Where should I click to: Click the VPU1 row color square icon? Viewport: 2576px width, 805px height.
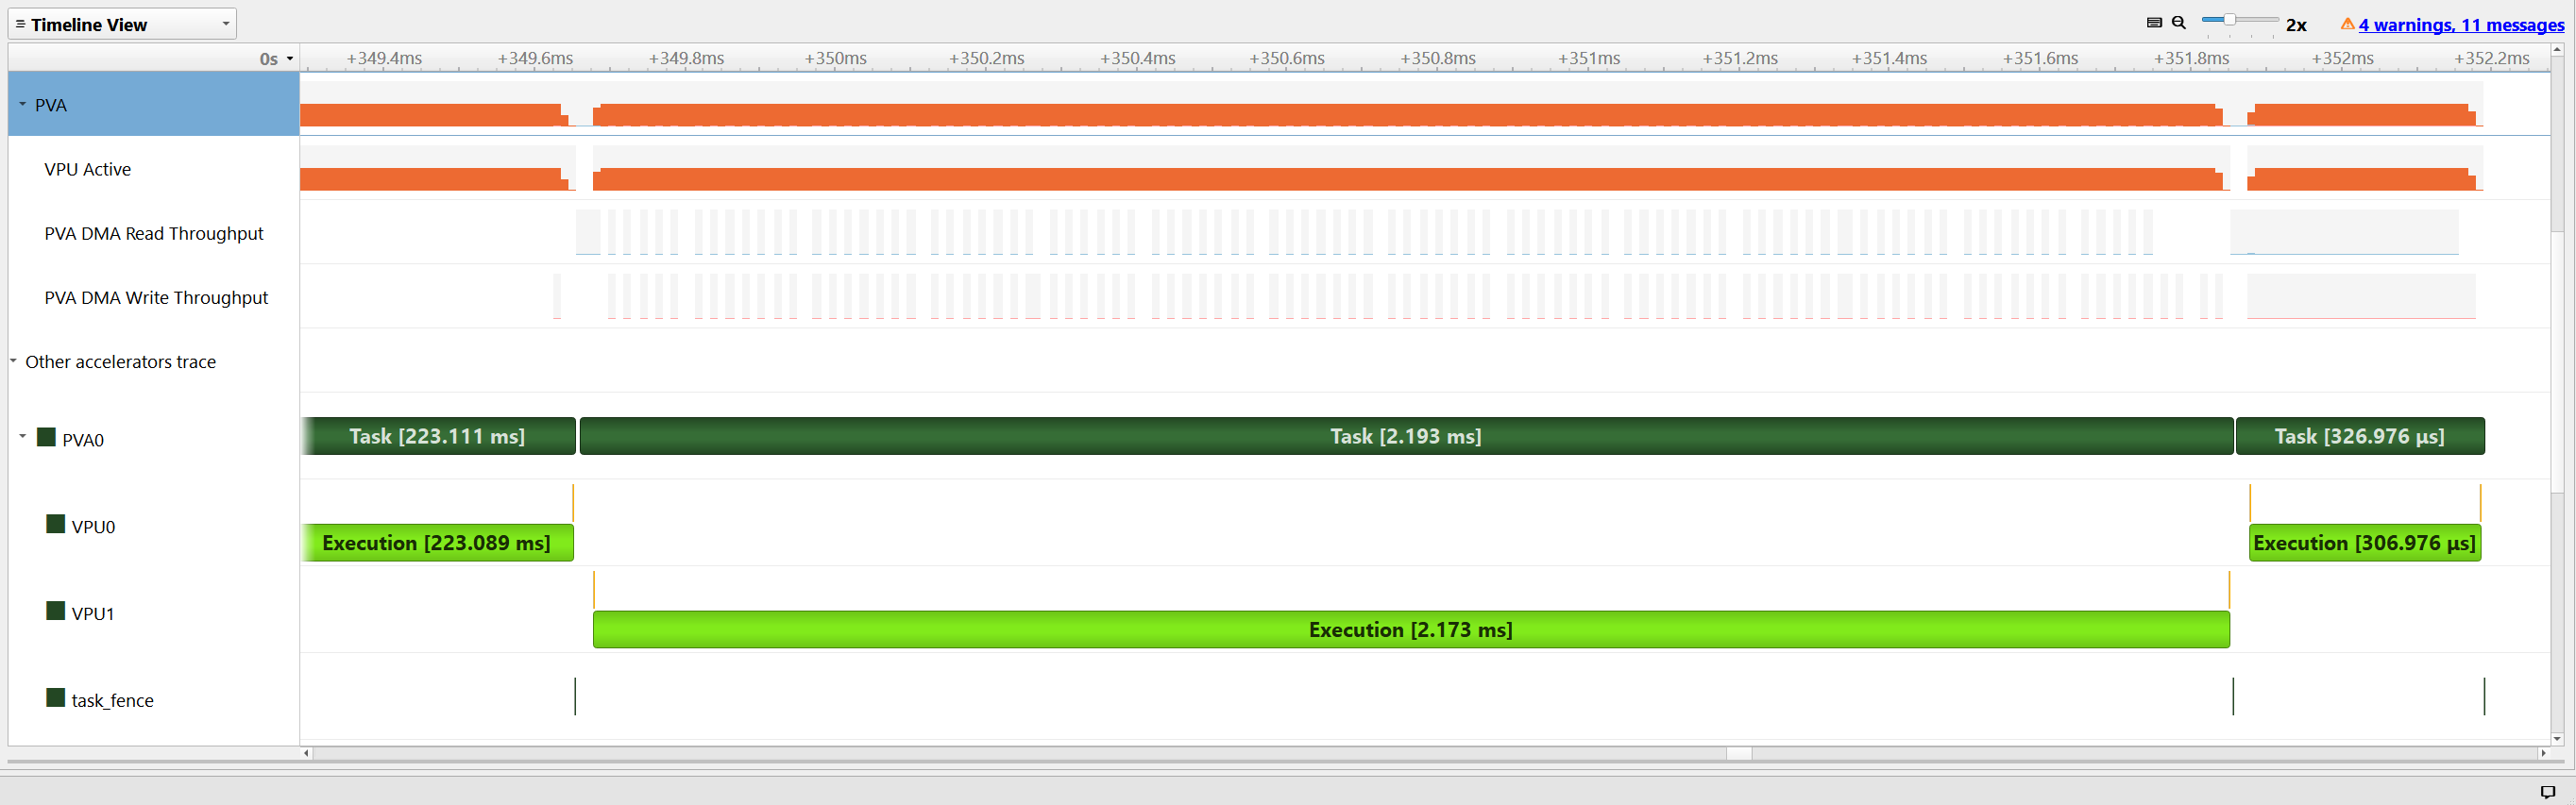[x=56, y=611]
